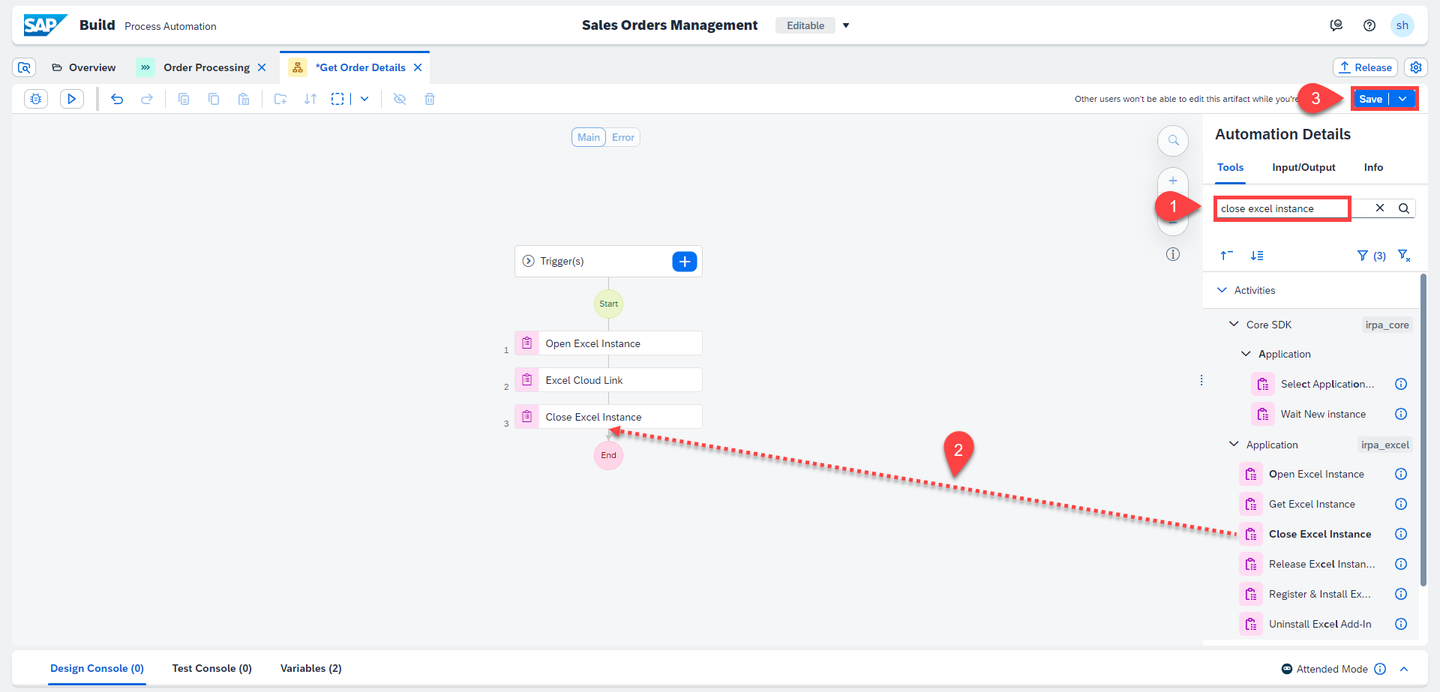Image resolution: width=1440 pixels, height=692 pixels.
Task: Zoom in on canvas with plus button
Action: [1173, 181]
